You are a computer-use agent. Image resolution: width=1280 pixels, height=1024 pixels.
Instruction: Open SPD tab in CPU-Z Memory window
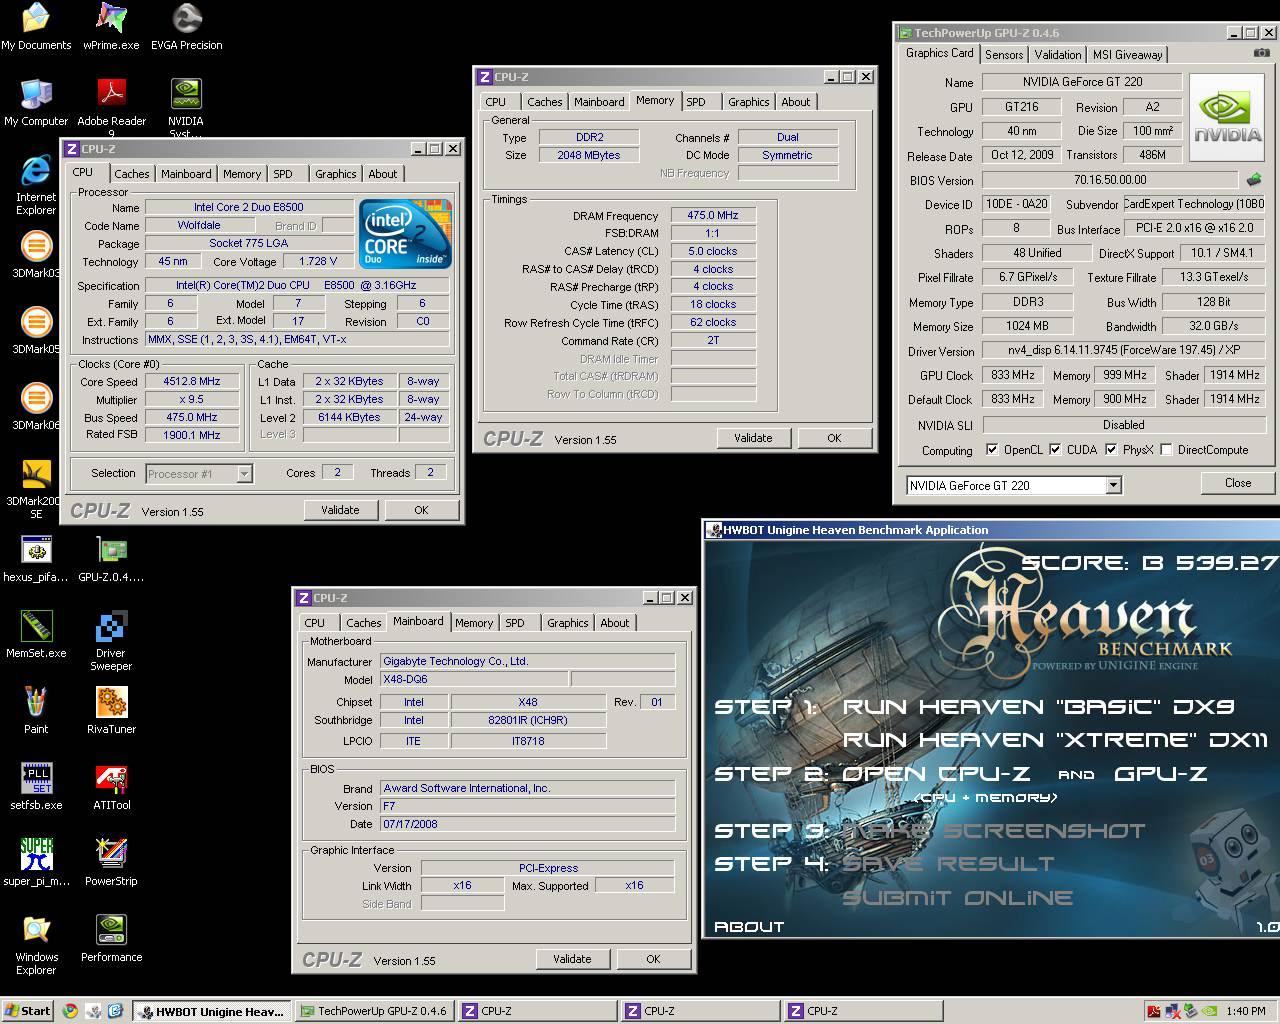coord(696,102)
